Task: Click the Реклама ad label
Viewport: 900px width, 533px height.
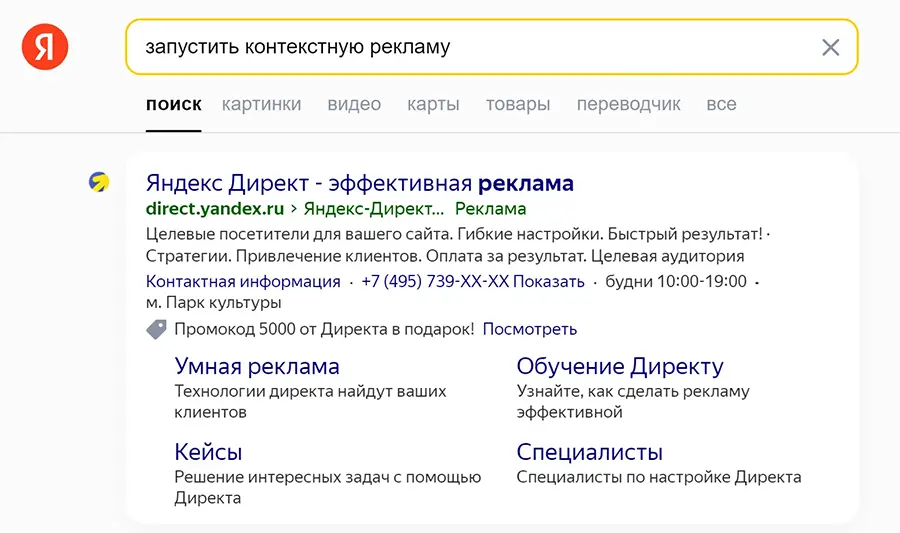Action: [491, 209]
